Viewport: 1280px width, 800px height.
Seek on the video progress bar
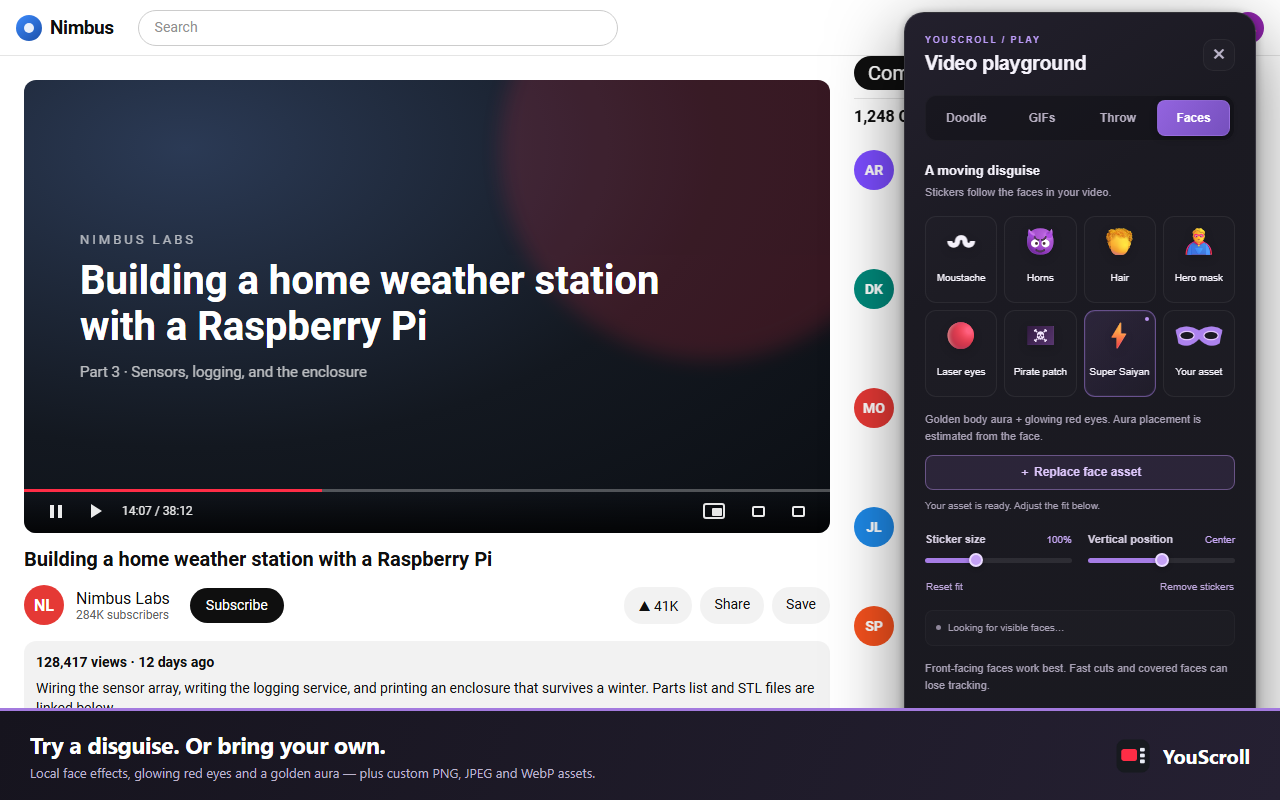[x=427, y=490]
